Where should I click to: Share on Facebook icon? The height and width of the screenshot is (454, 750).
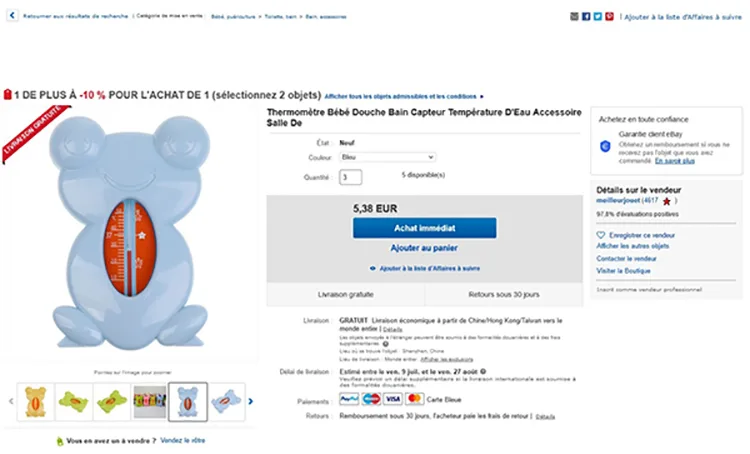[x=586, y=17]
